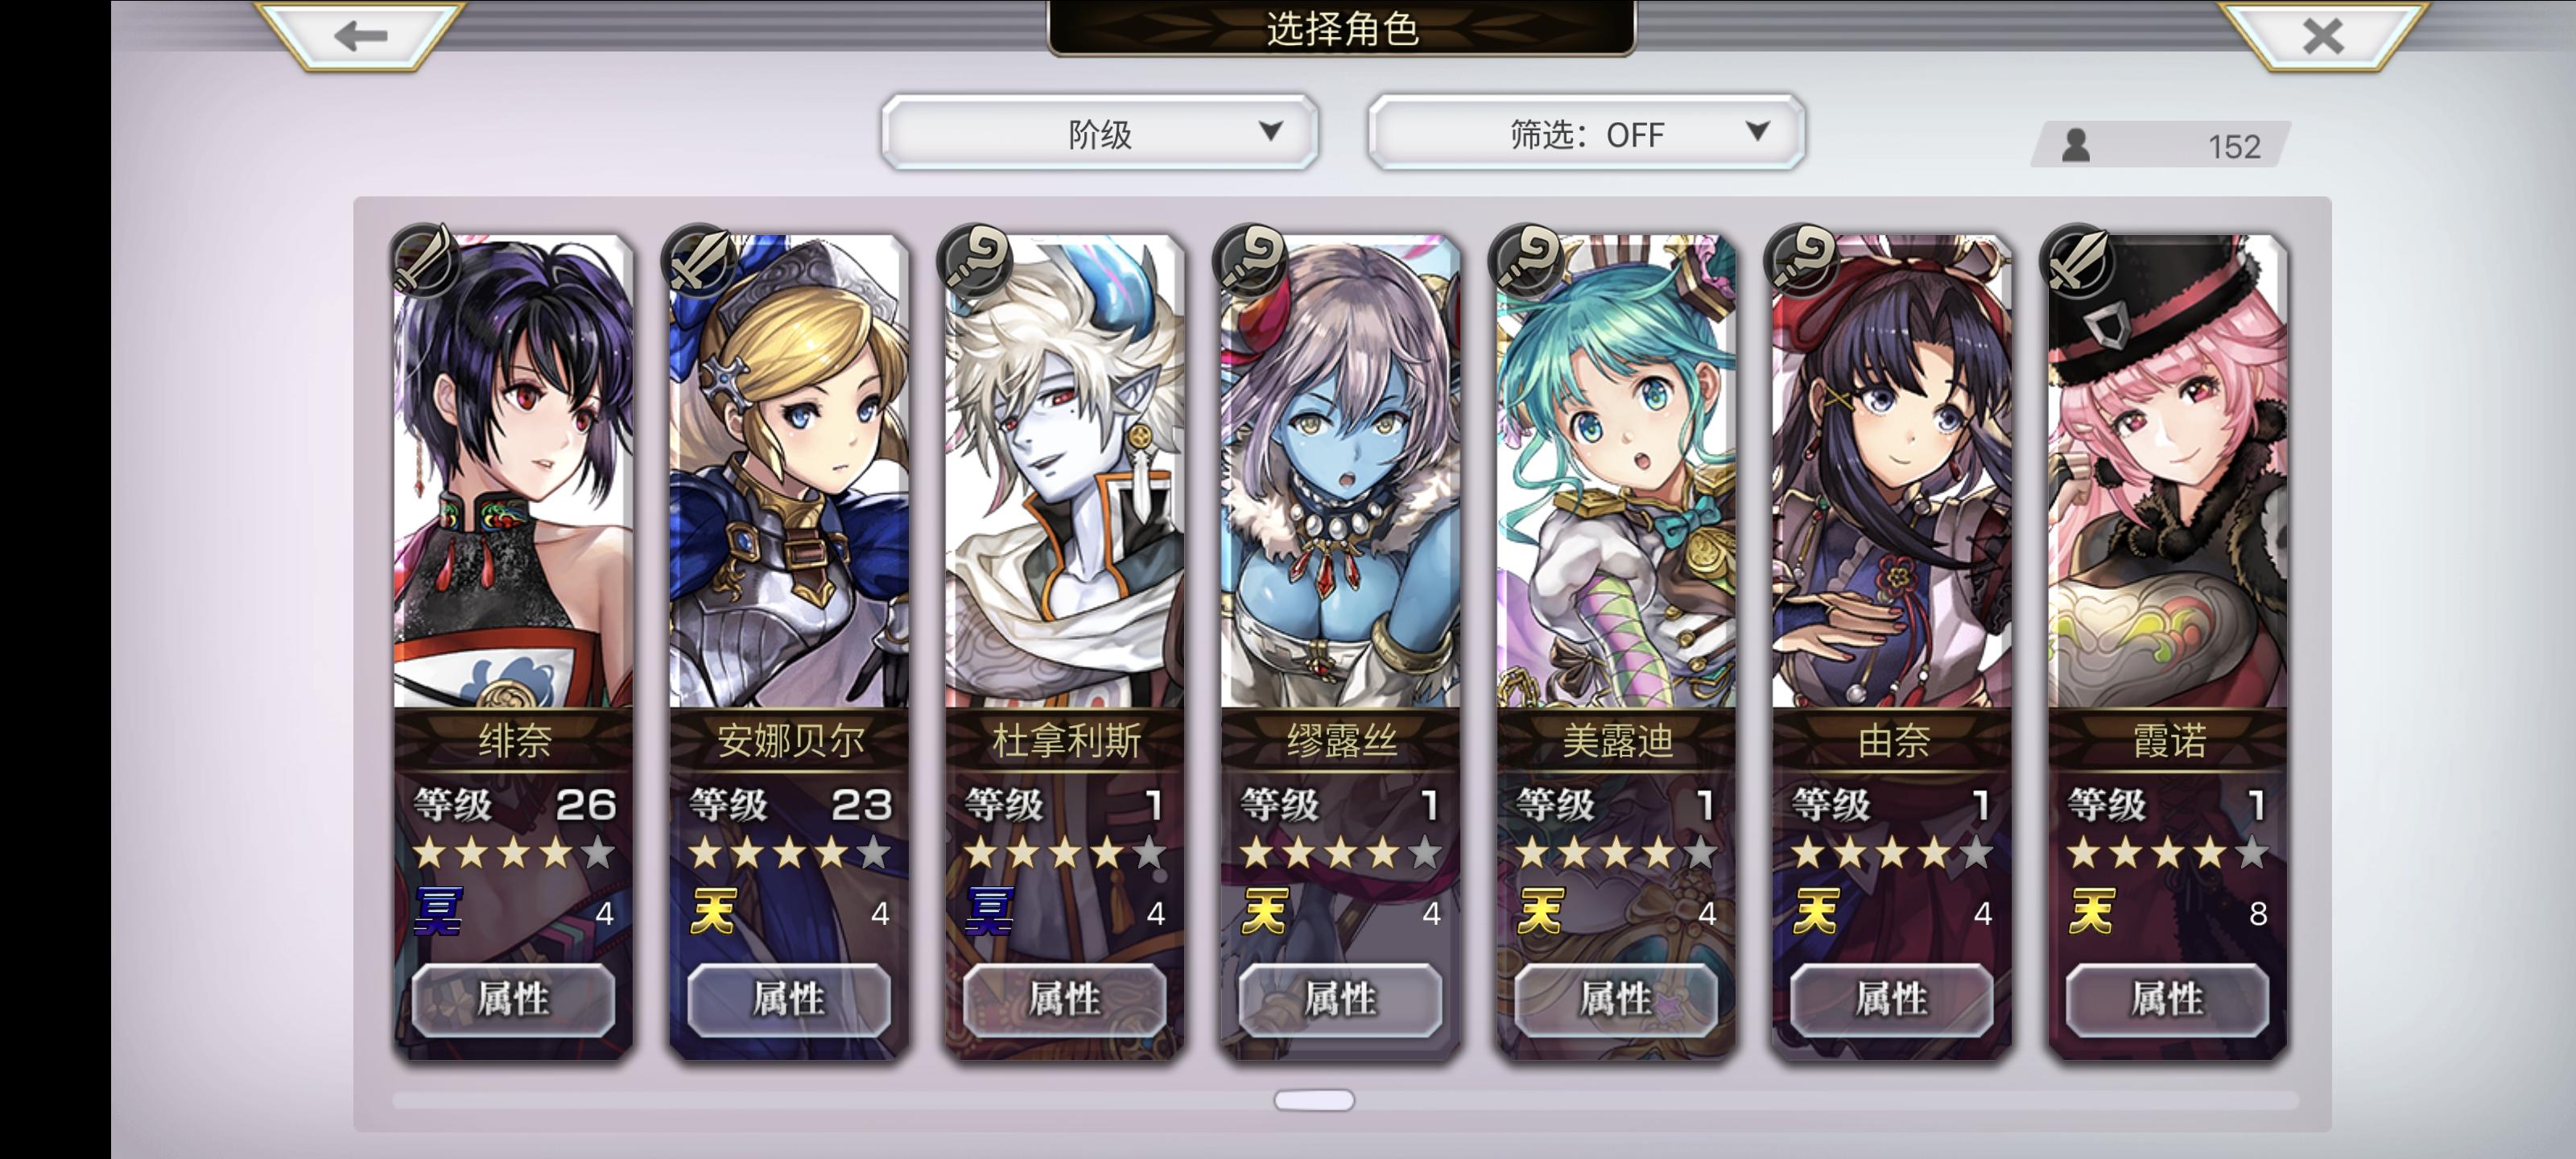
Task: Click the sword class icon on 安娜贝尔's card
Action: (700, 261)
